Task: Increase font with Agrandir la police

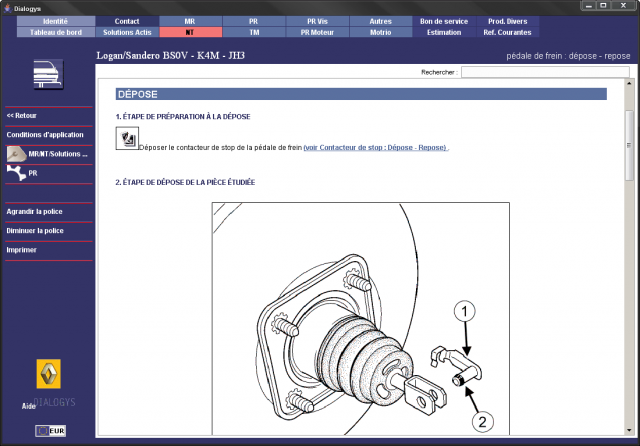Action: 35,212
